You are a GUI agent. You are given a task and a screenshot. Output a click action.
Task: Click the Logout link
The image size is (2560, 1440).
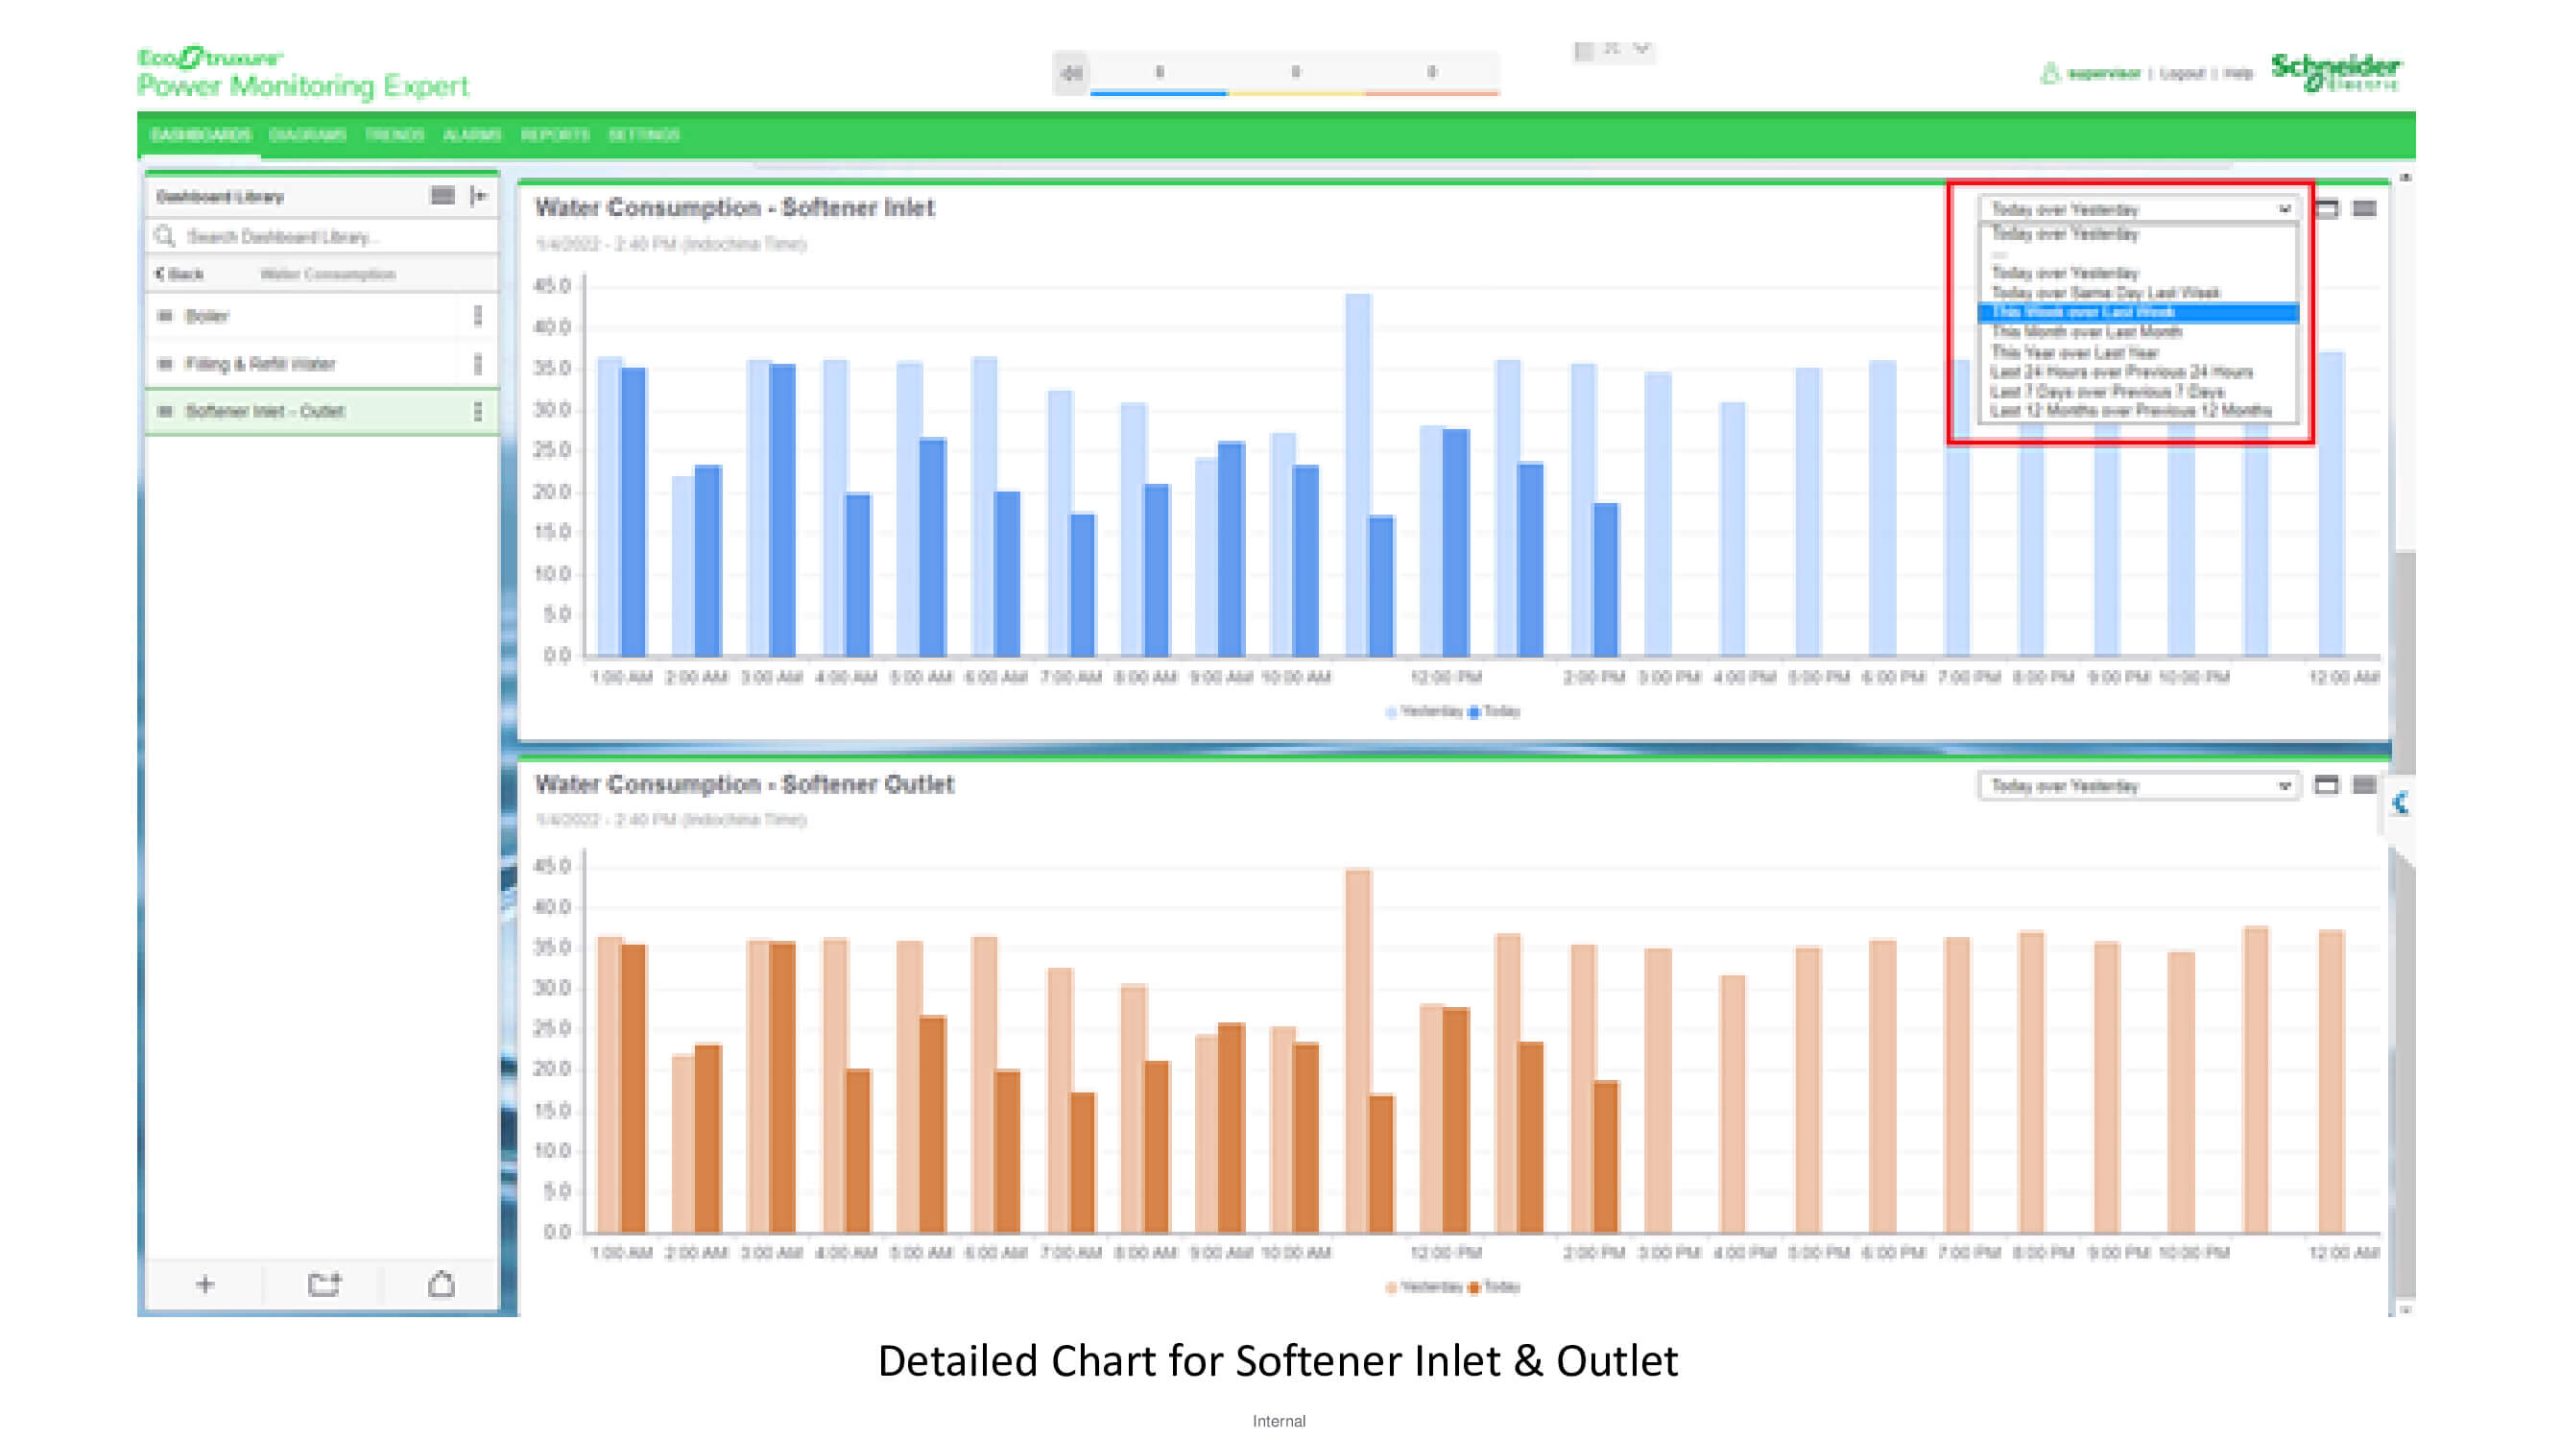coord(2181,73)
